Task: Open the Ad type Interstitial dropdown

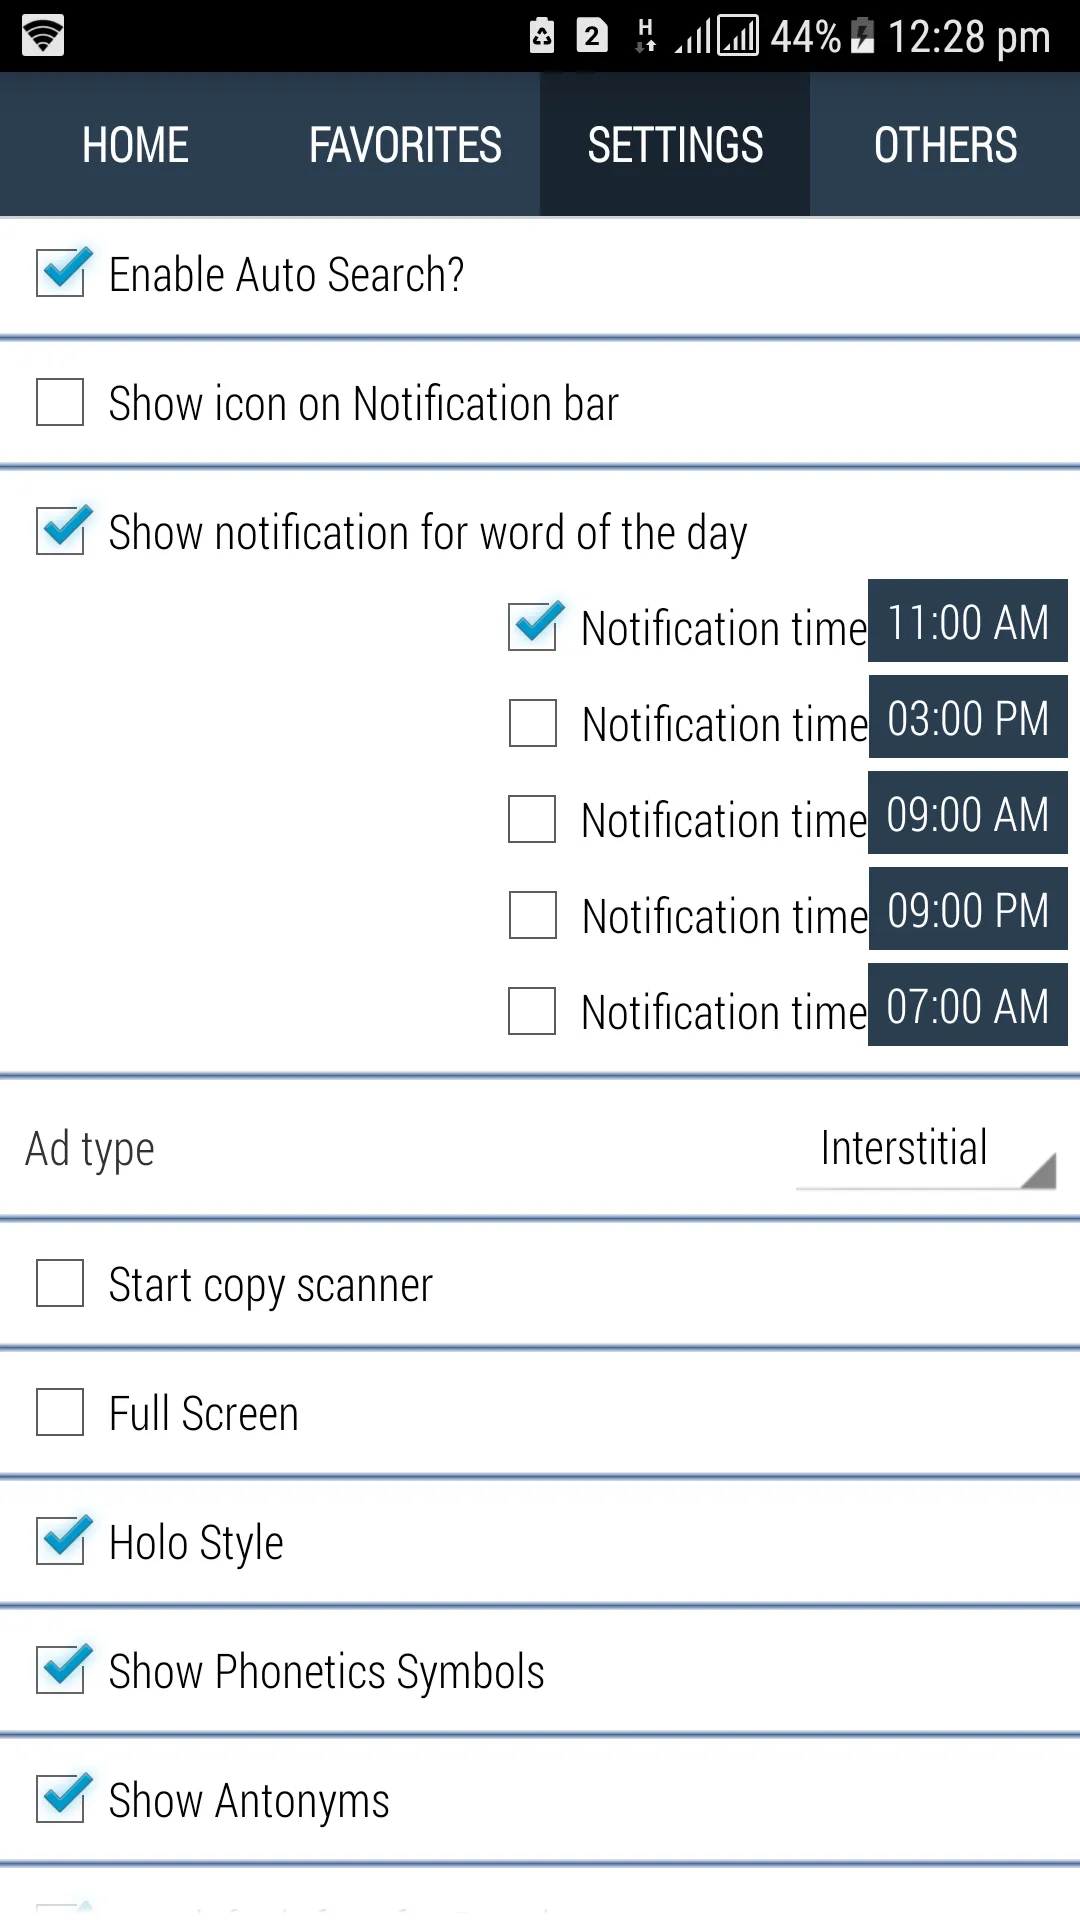Action: pyautogui.click(x=925, y=1150)
